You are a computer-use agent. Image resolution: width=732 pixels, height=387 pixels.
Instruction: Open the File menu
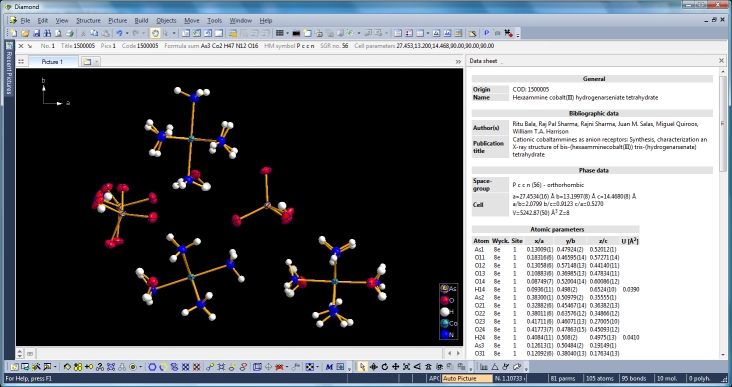pos(25,21)
